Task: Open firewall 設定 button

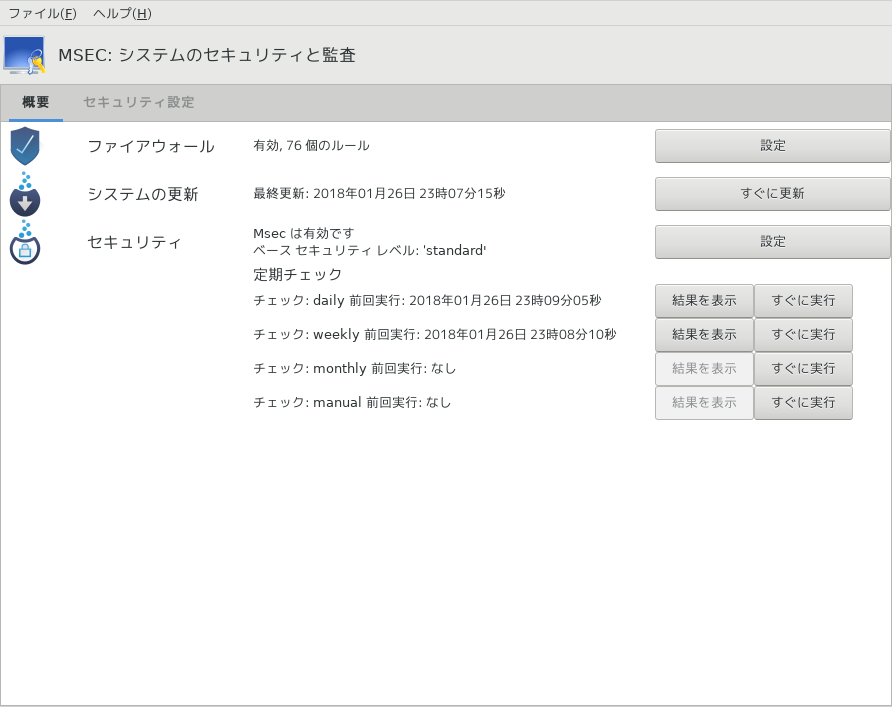Action: (773, 146)
